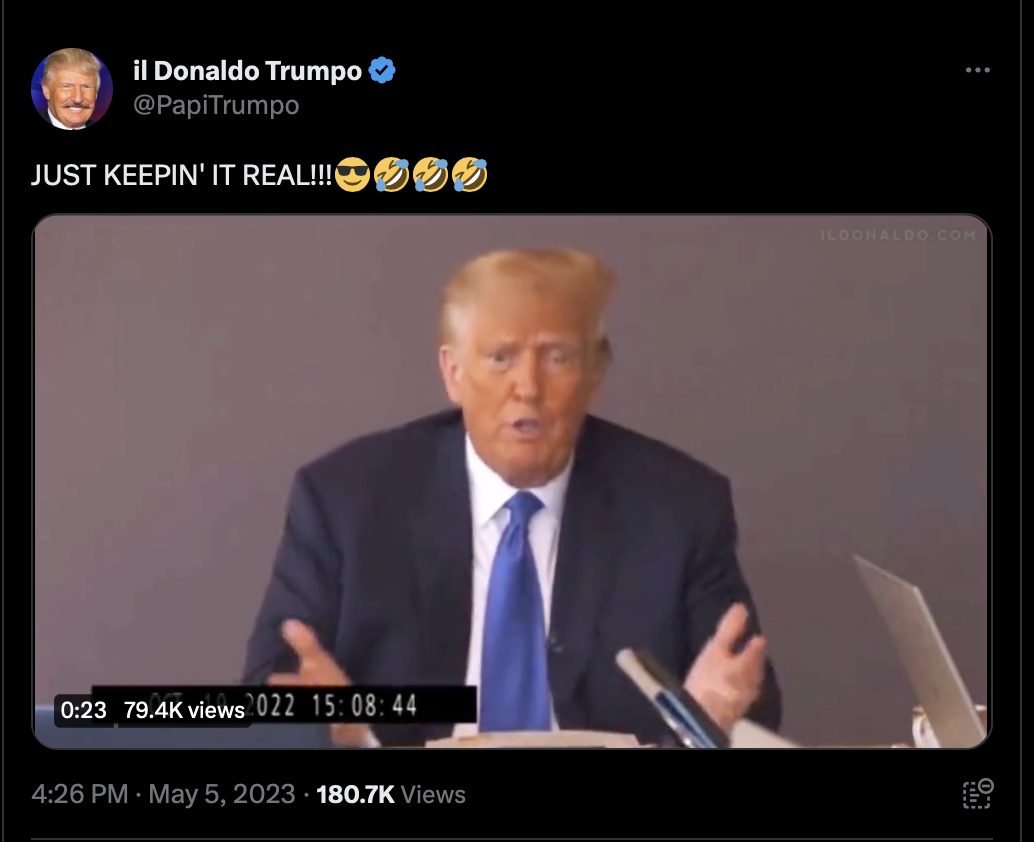Click the May 5, 2023 date
This screenshot has height=842, width=1034.
[222, 794]
